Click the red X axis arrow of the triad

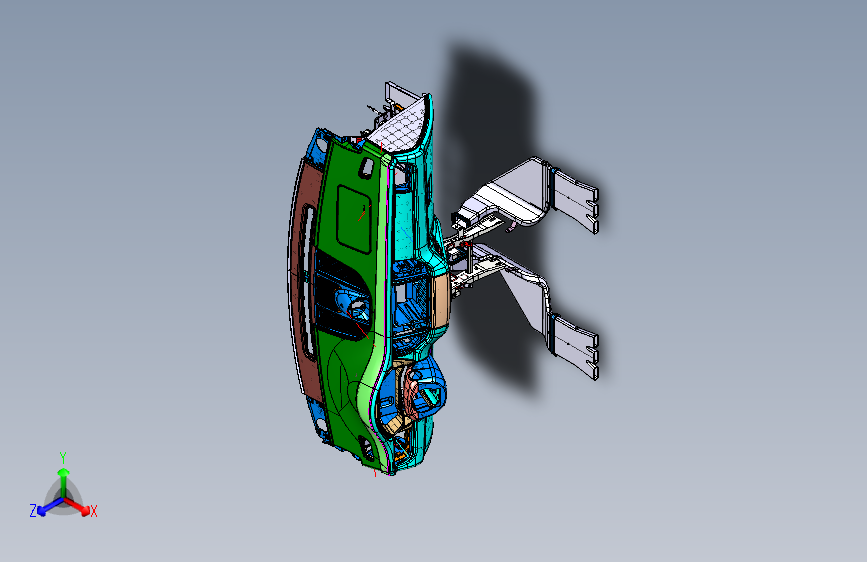pos(78,506)
